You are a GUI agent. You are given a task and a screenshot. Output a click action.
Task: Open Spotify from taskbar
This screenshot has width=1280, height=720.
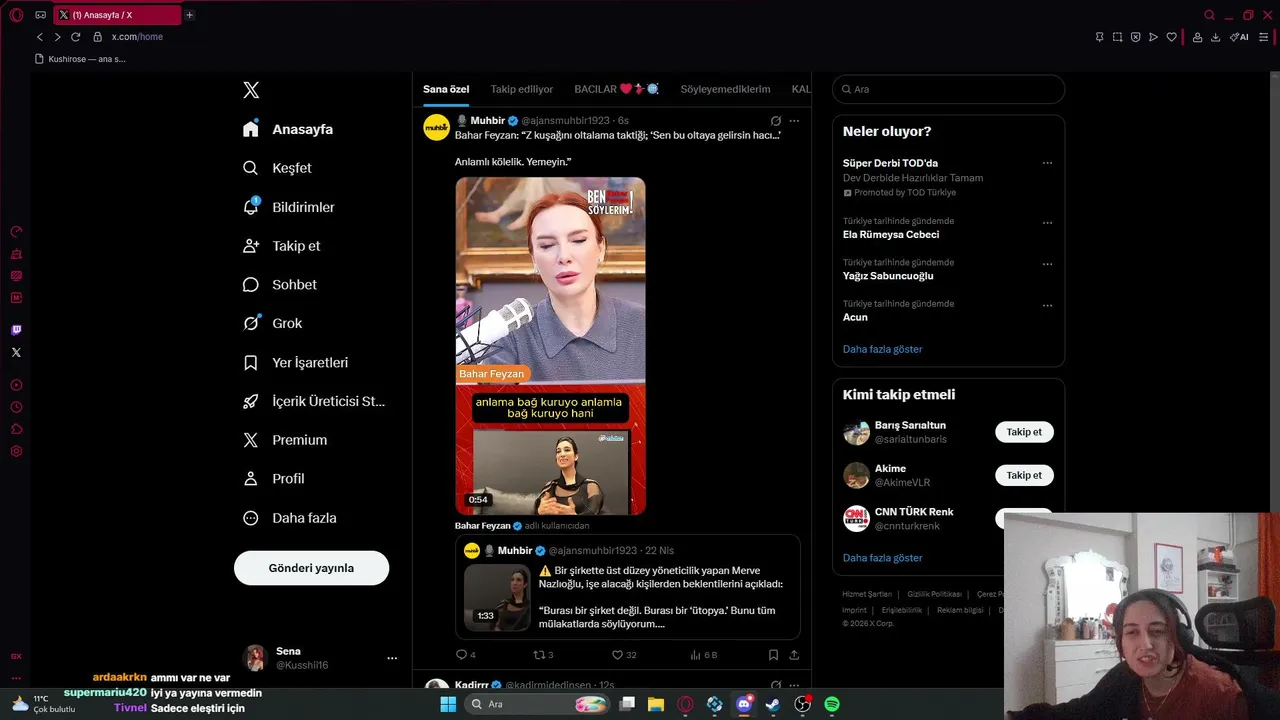coord(832,704)
